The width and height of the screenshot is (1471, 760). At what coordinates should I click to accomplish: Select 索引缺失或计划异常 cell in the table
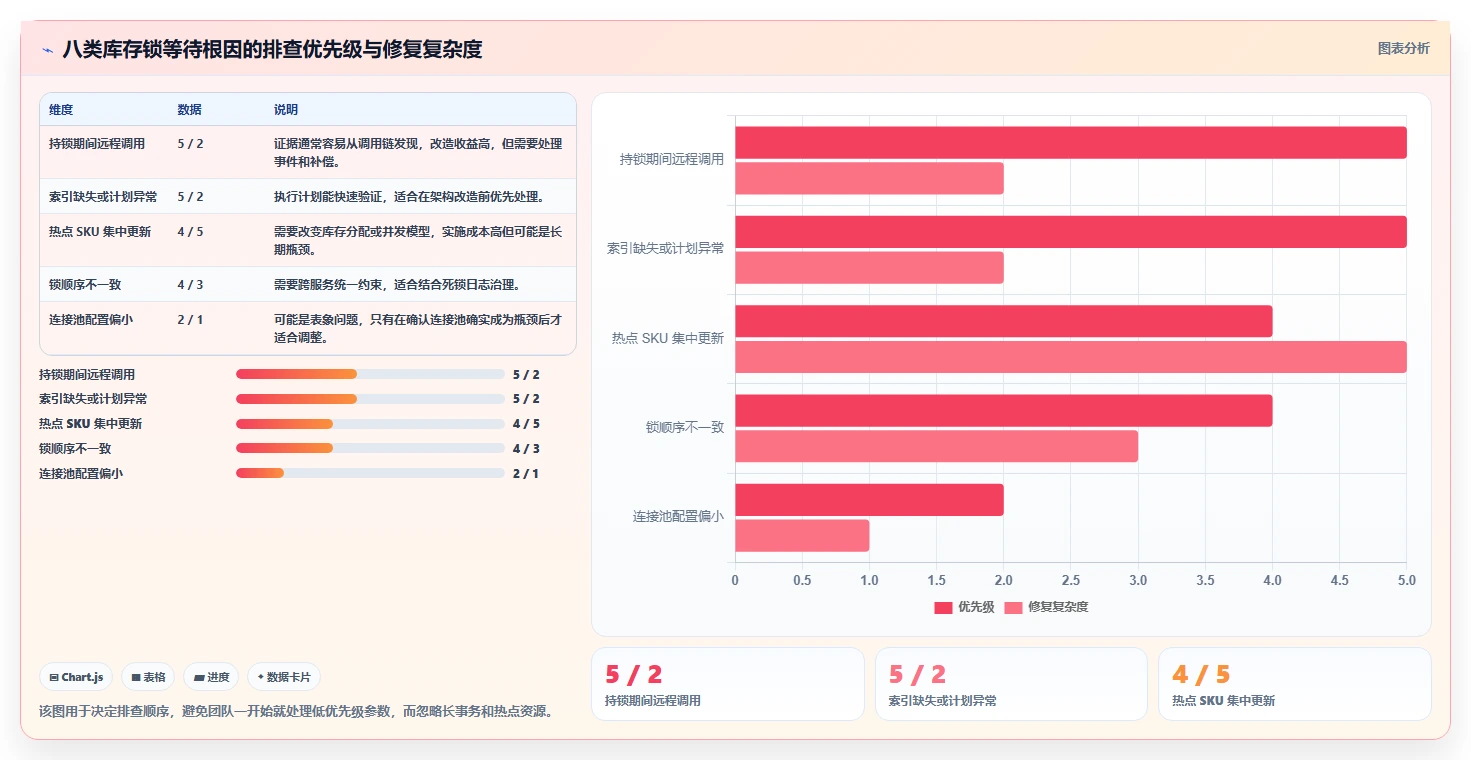point(103,196)
